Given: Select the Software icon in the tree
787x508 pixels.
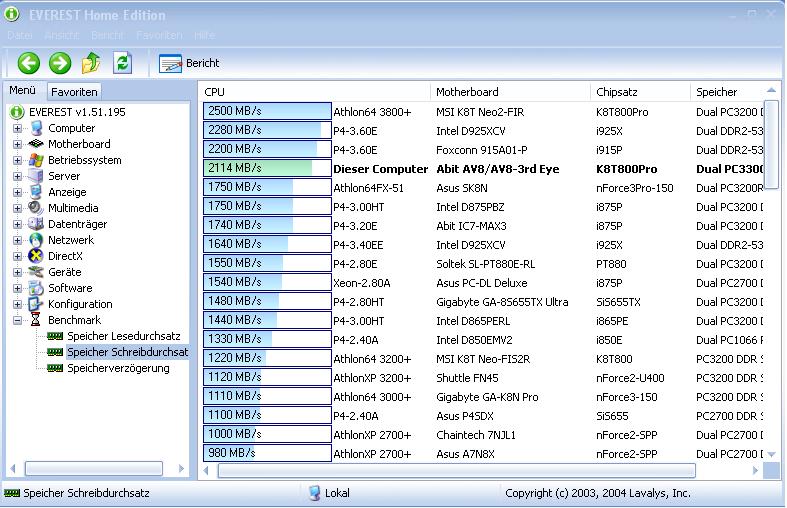Looking at the screenshot, I should (36, 288).
